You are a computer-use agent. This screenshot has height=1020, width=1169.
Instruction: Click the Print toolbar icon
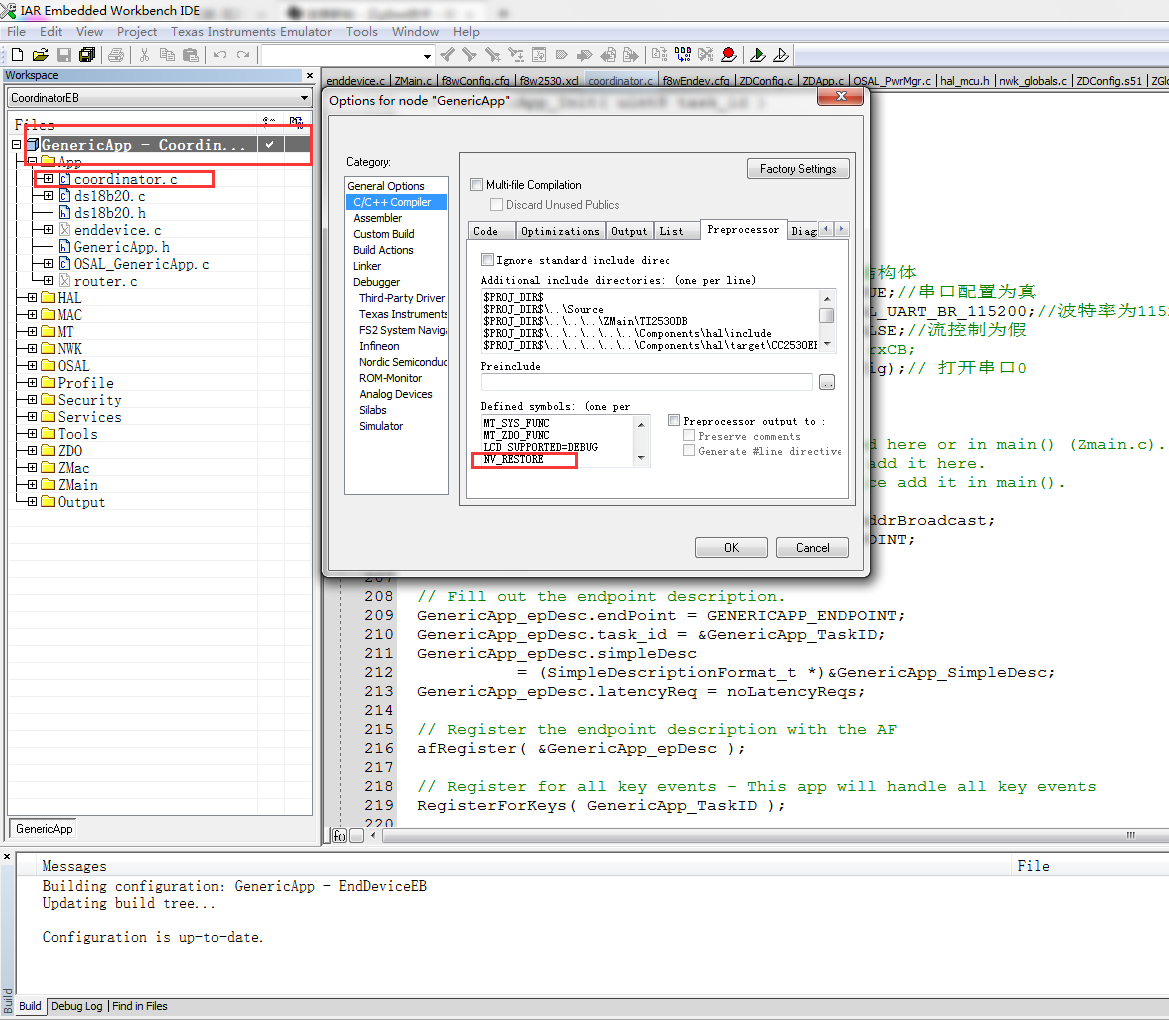point(116,54)
